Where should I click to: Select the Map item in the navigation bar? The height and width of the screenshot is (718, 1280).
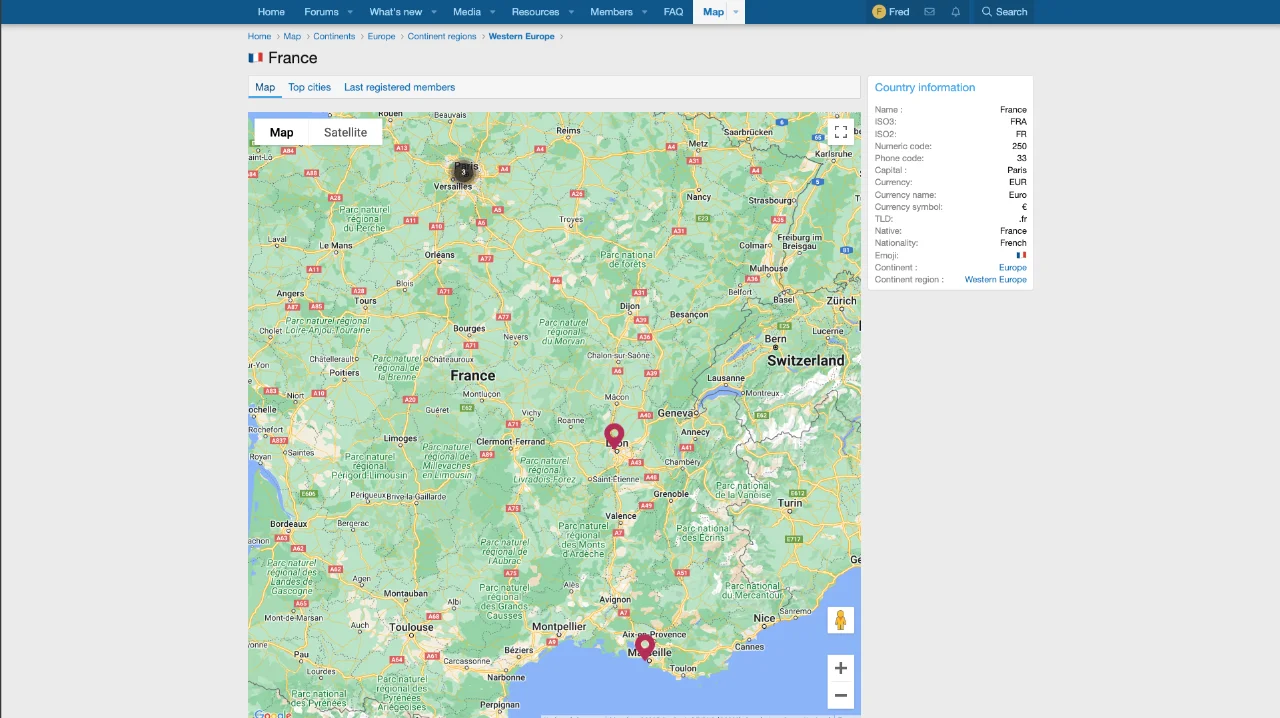coord(713,12)
